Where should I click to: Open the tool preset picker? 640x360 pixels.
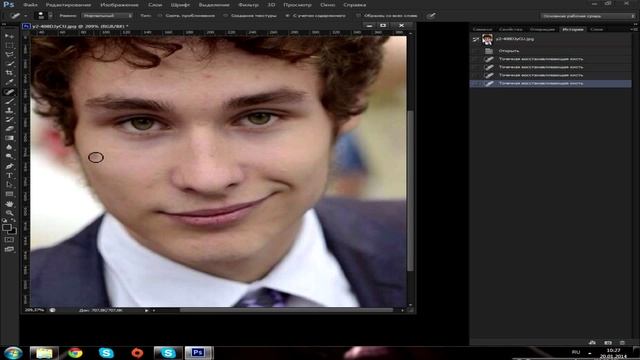point(18,16)
